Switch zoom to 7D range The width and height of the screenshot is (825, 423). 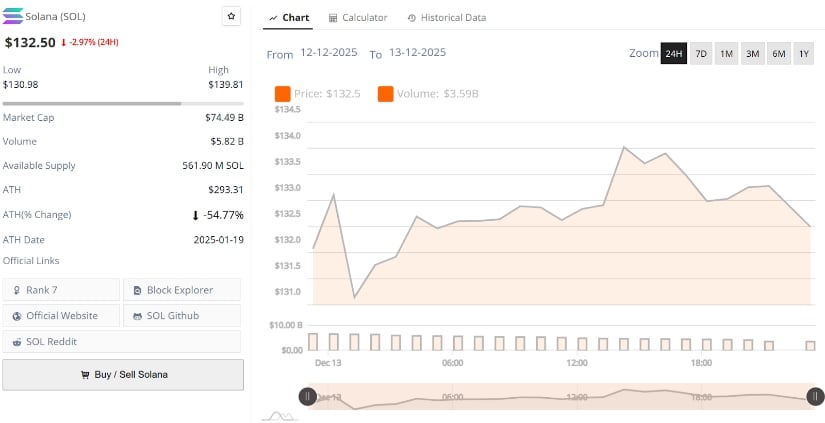click(x=701, y=54)
